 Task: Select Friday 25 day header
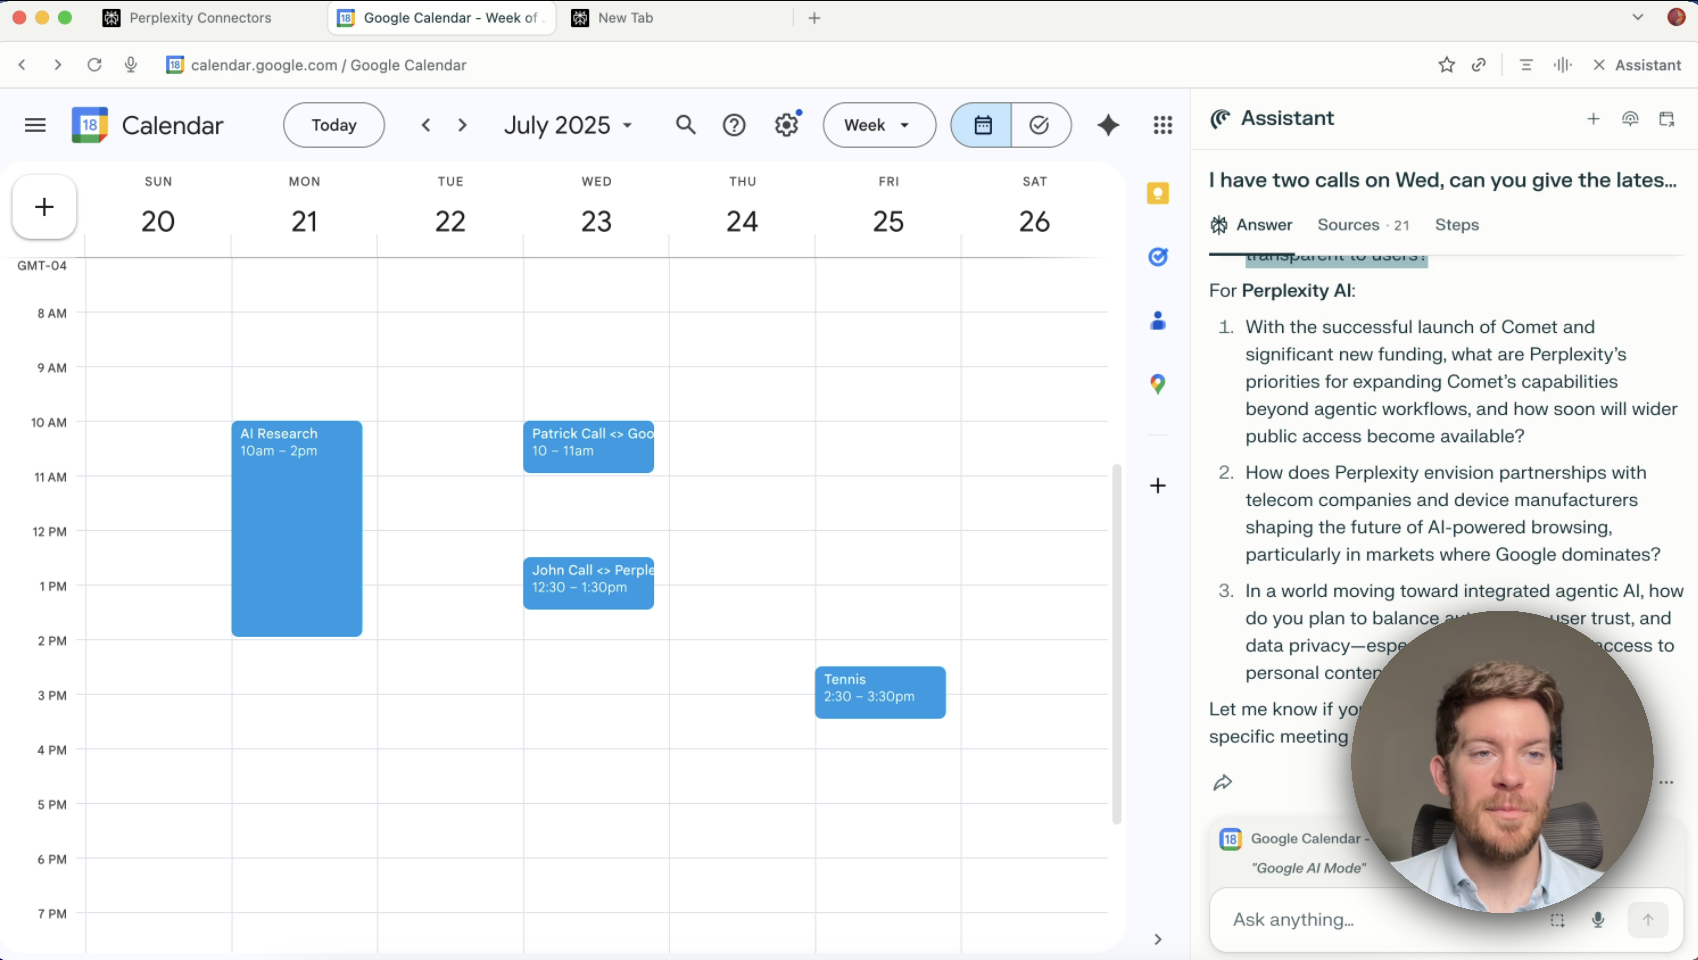[x=888, y=220]
